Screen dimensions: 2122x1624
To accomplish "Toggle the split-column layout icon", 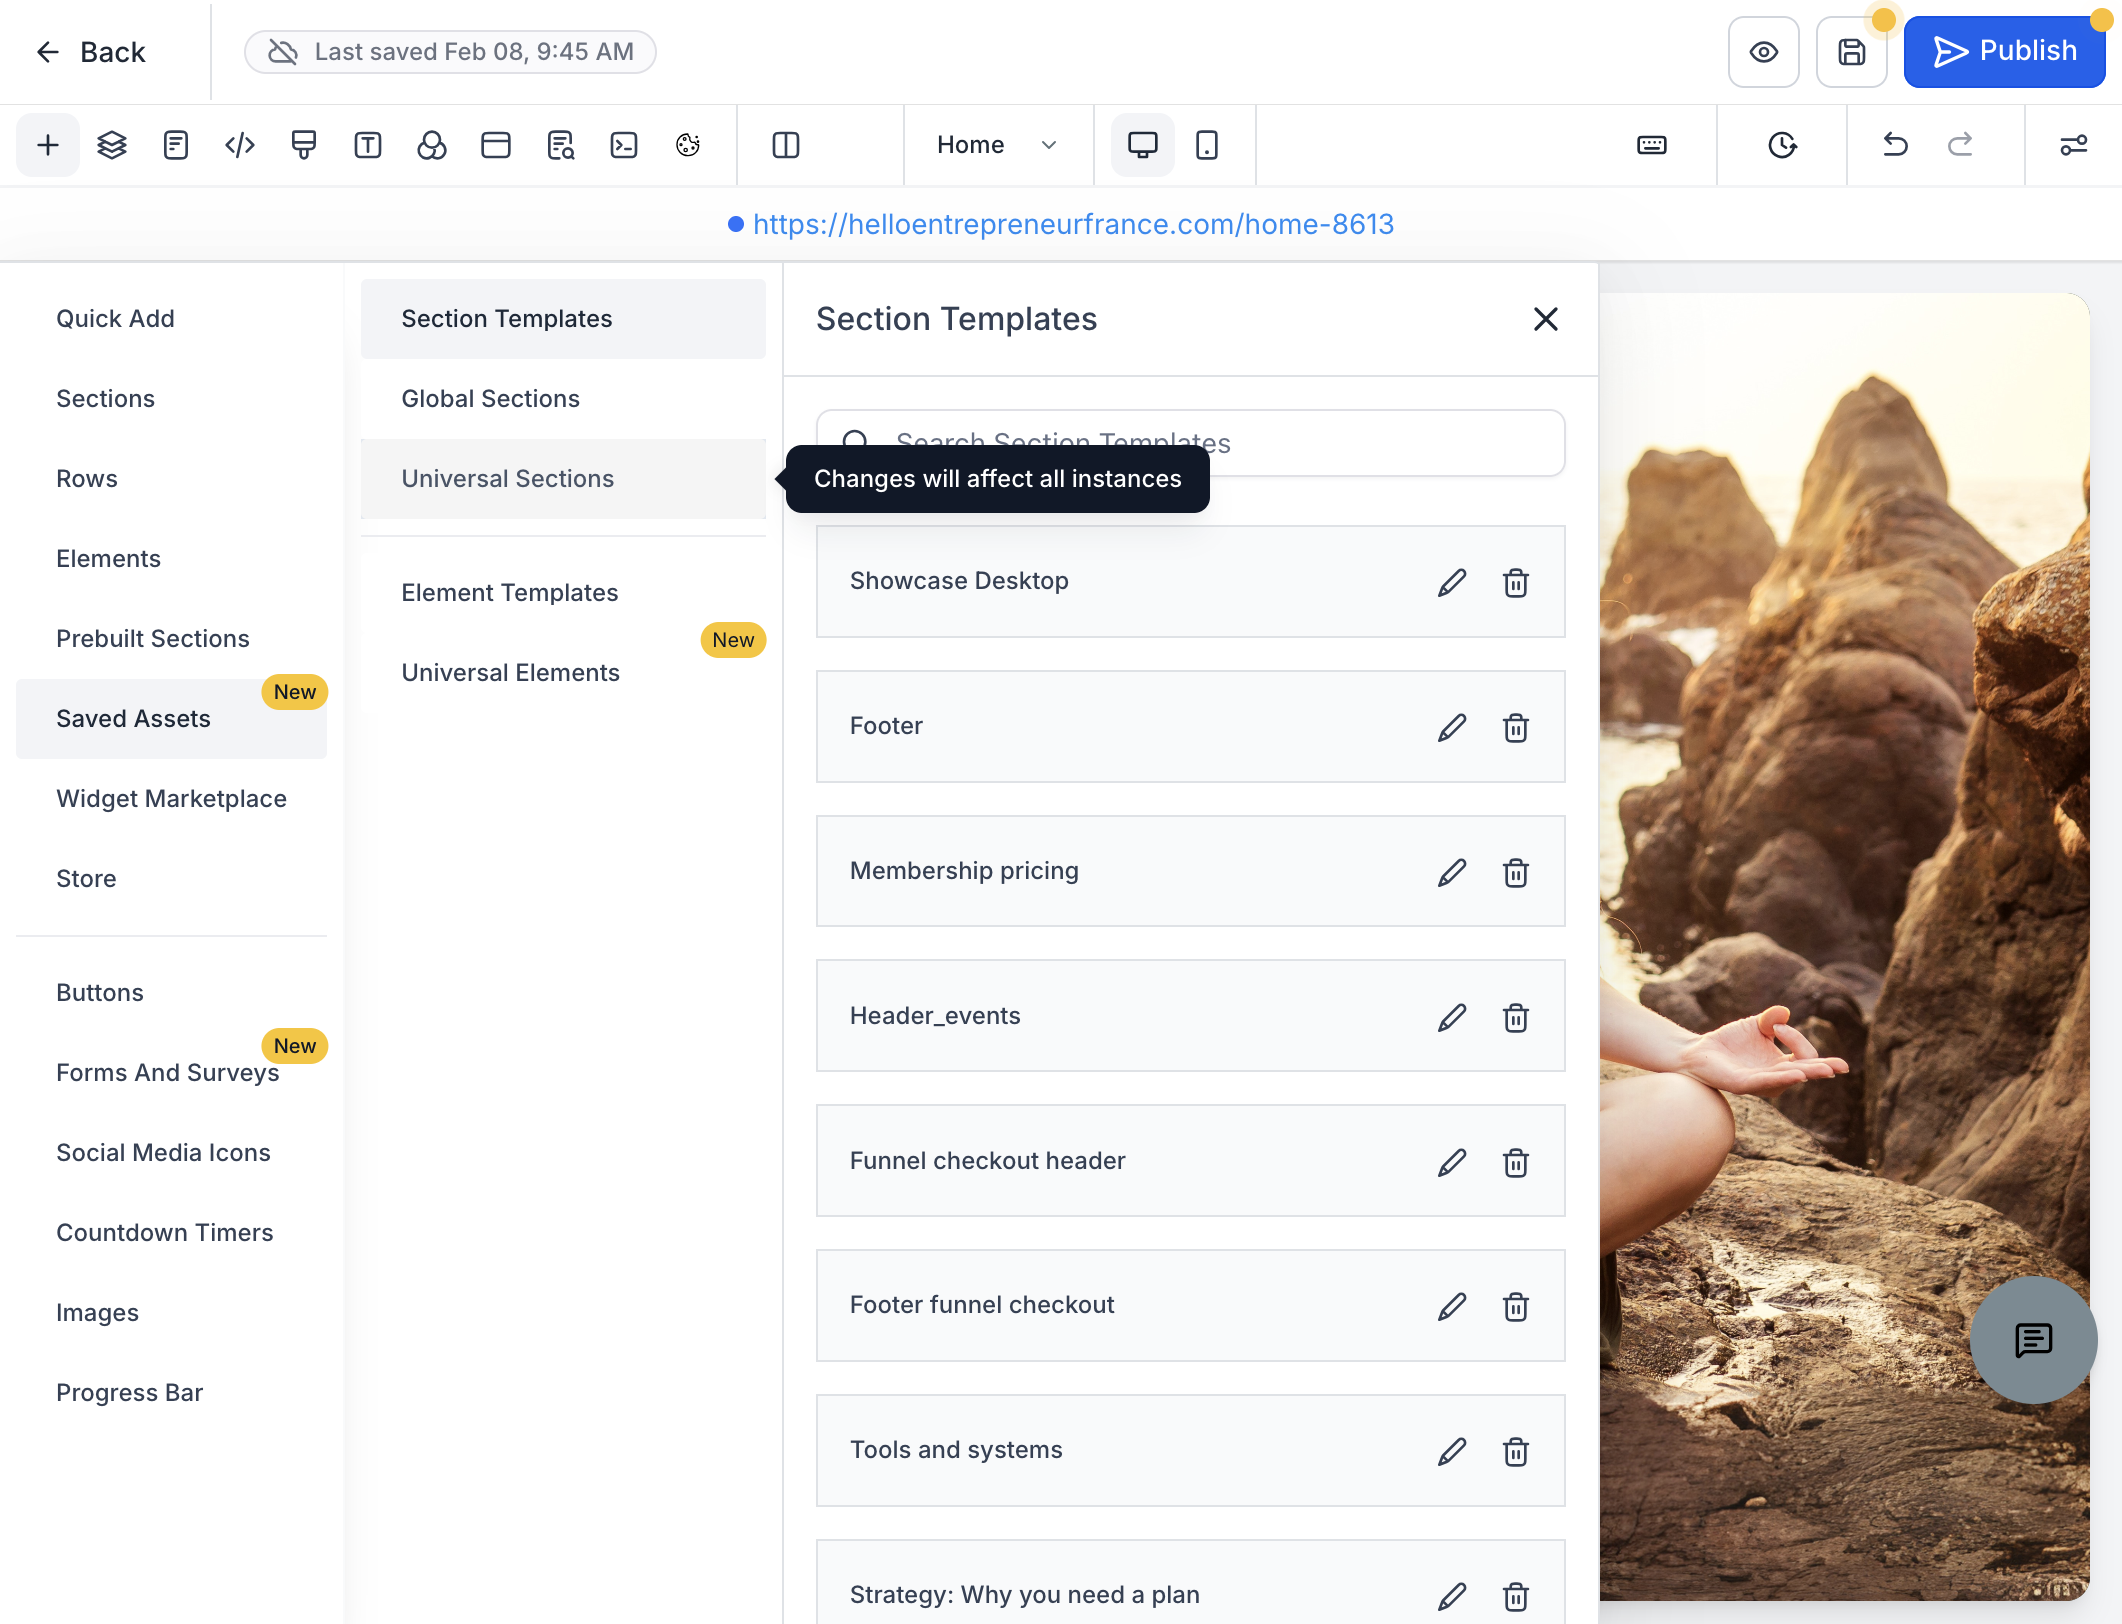I will pos(786,146).
